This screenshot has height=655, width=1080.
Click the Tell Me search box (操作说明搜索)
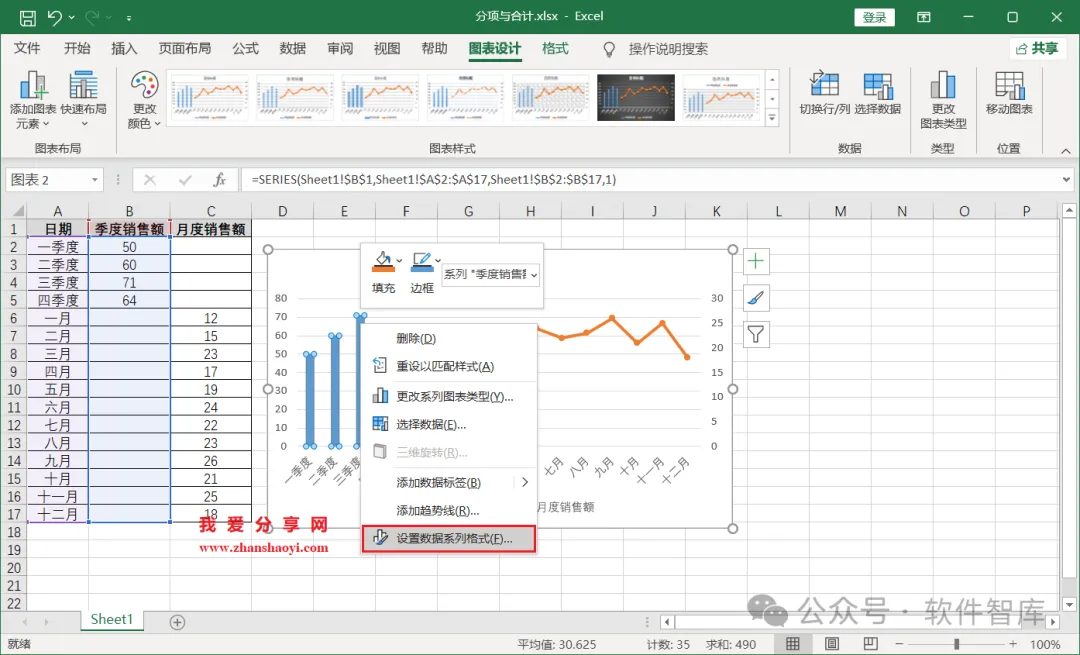(x=667, y=49)
